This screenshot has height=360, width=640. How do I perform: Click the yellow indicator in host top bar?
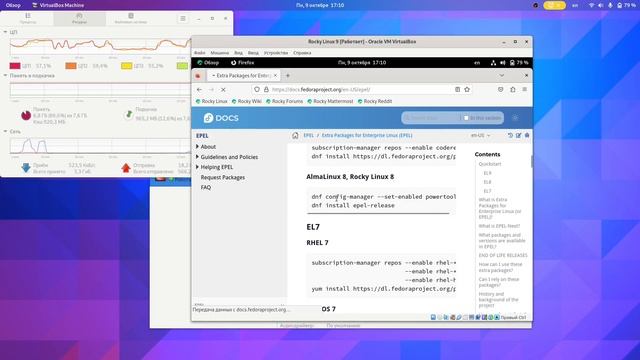tap(555, 5)
